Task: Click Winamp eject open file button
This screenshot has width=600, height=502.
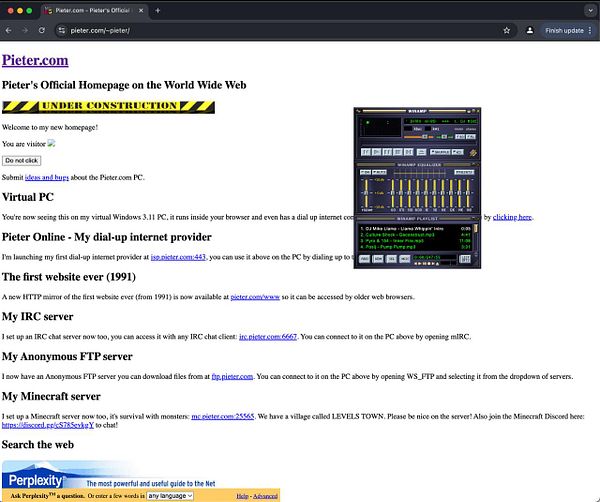Action: (421, 152)
